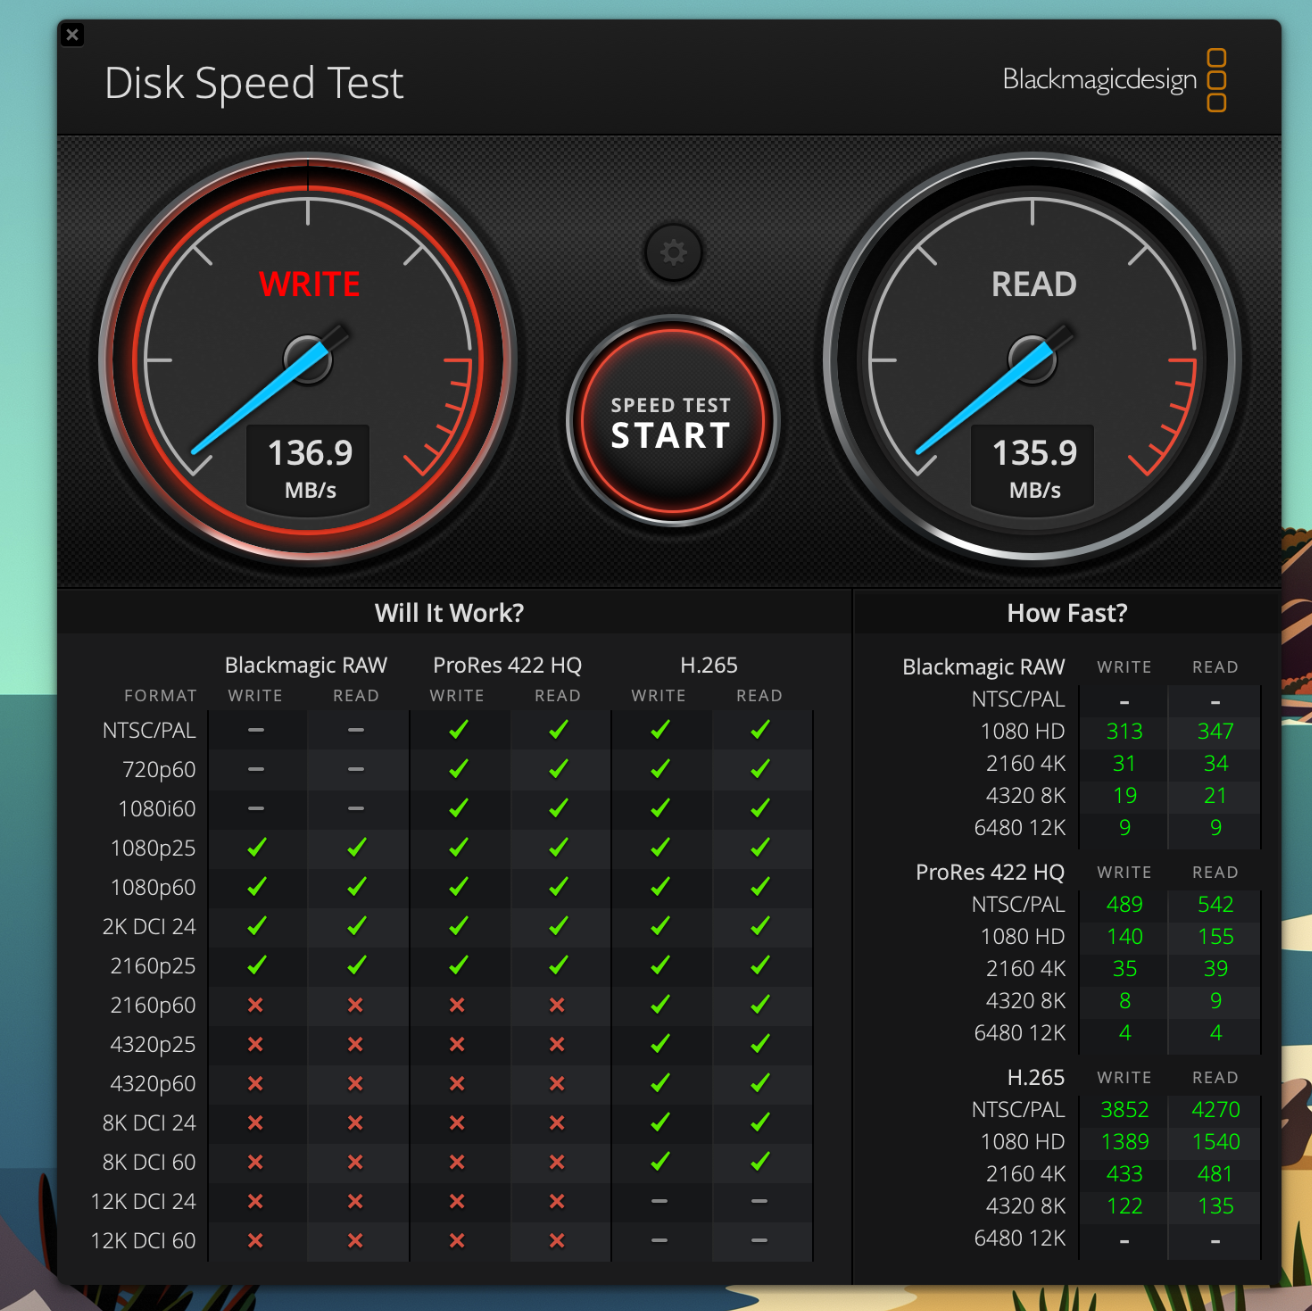Click ProRes 422 HQ read cross for 12K DCI 24
1312x1311 pixels.
click(557, 1201)
